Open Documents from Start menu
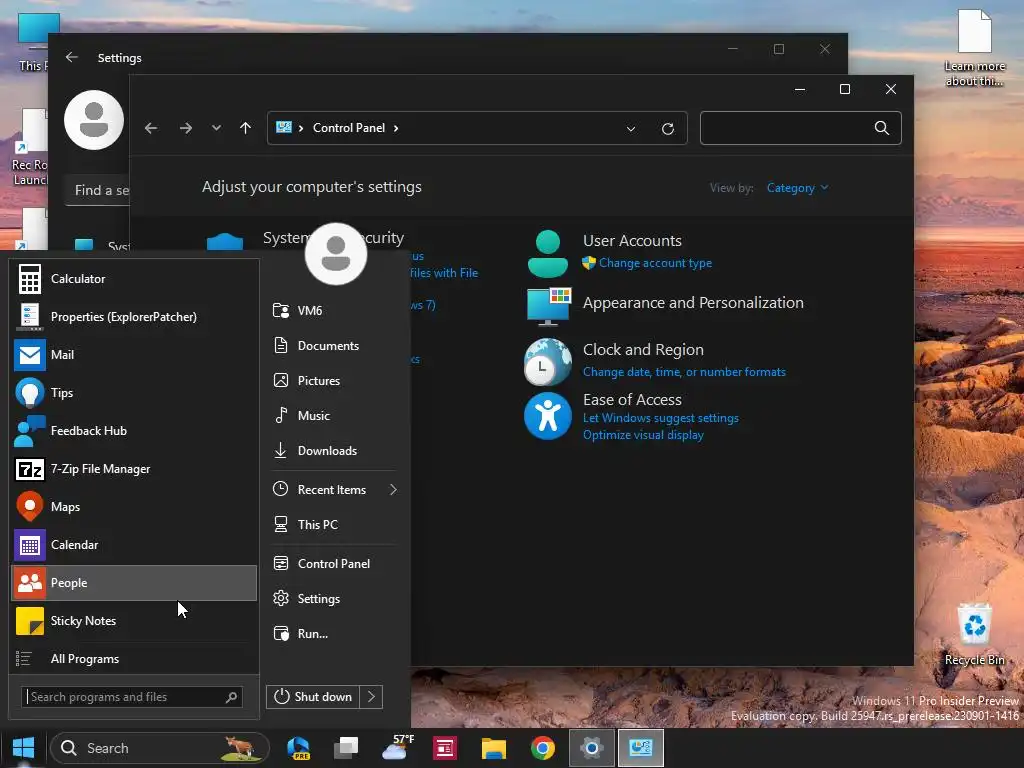 click(x=333, y=345)
